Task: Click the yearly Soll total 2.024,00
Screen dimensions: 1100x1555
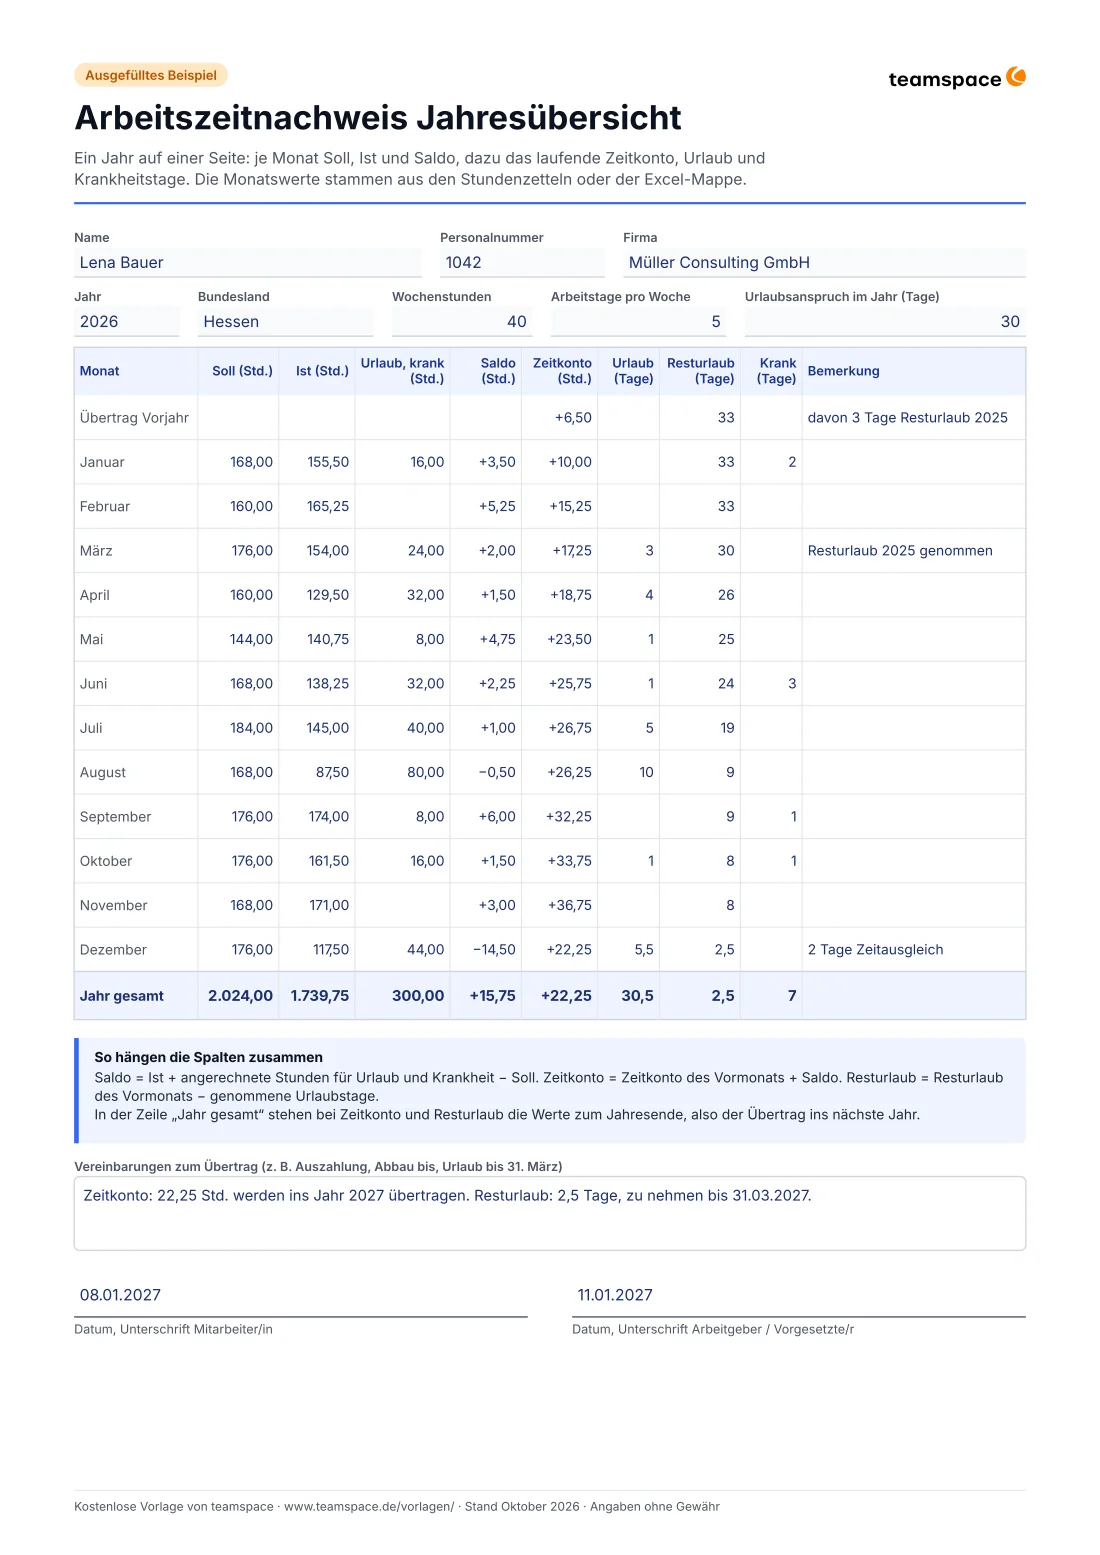Action: point(240,996)
